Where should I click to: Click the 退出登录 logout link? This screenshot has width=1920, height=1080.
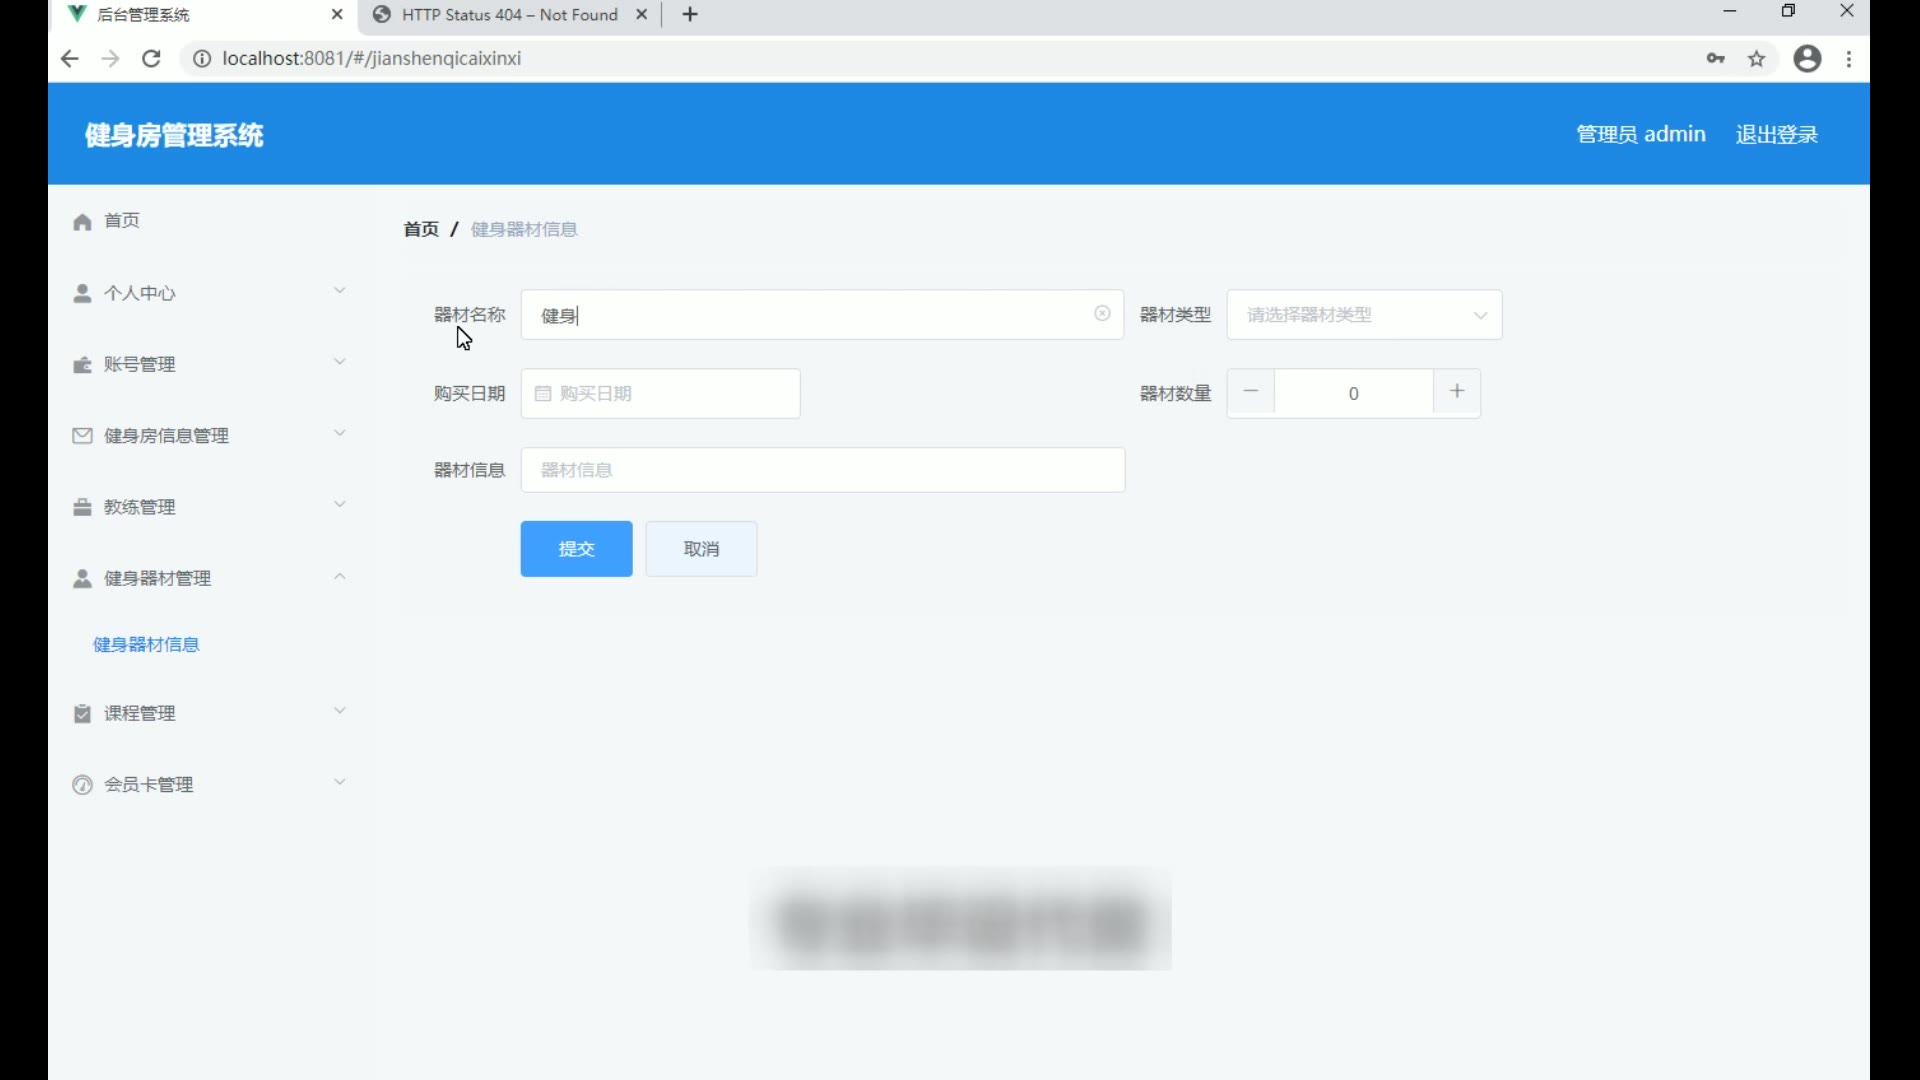[x=1776, y=135]
